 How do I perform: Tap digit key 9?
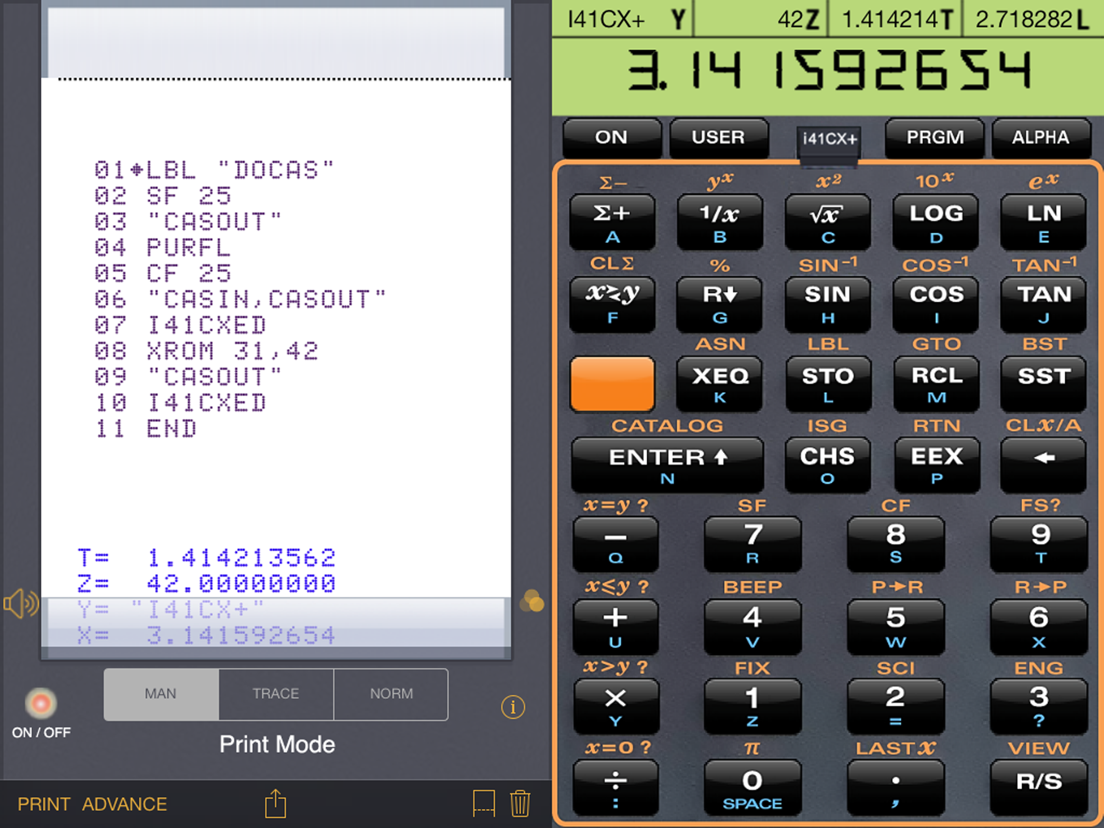[1039, 544]
